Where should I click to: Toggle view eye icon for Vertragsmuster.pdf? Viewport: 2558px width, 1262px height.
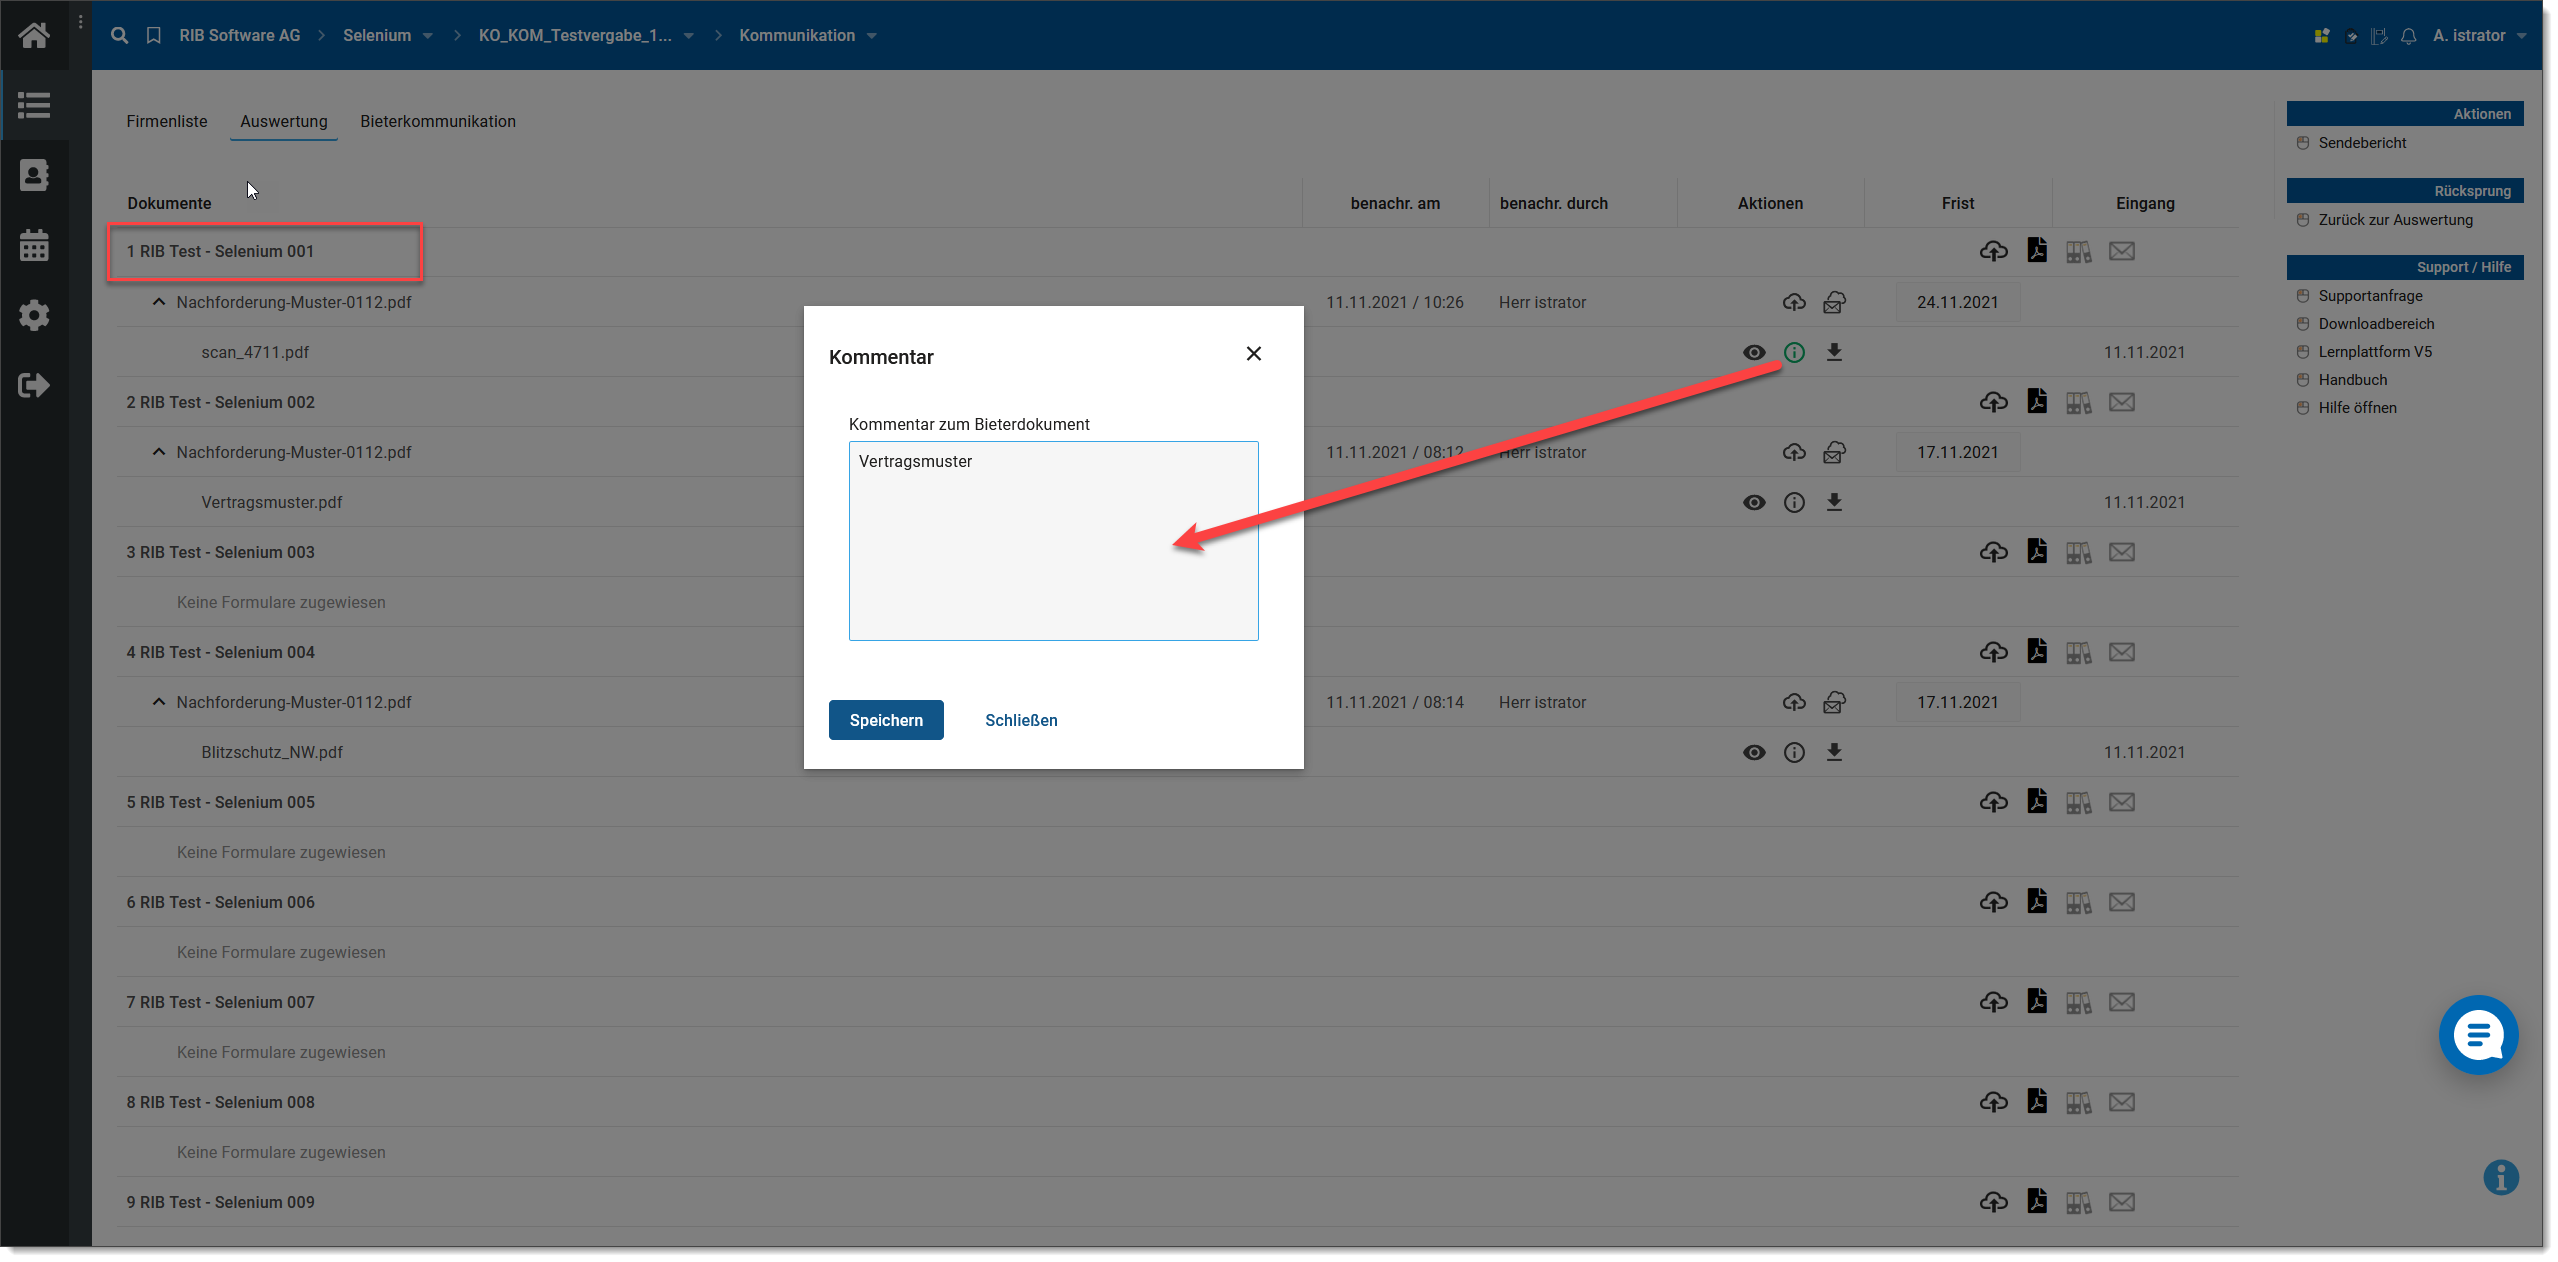tap(1753, 502)
